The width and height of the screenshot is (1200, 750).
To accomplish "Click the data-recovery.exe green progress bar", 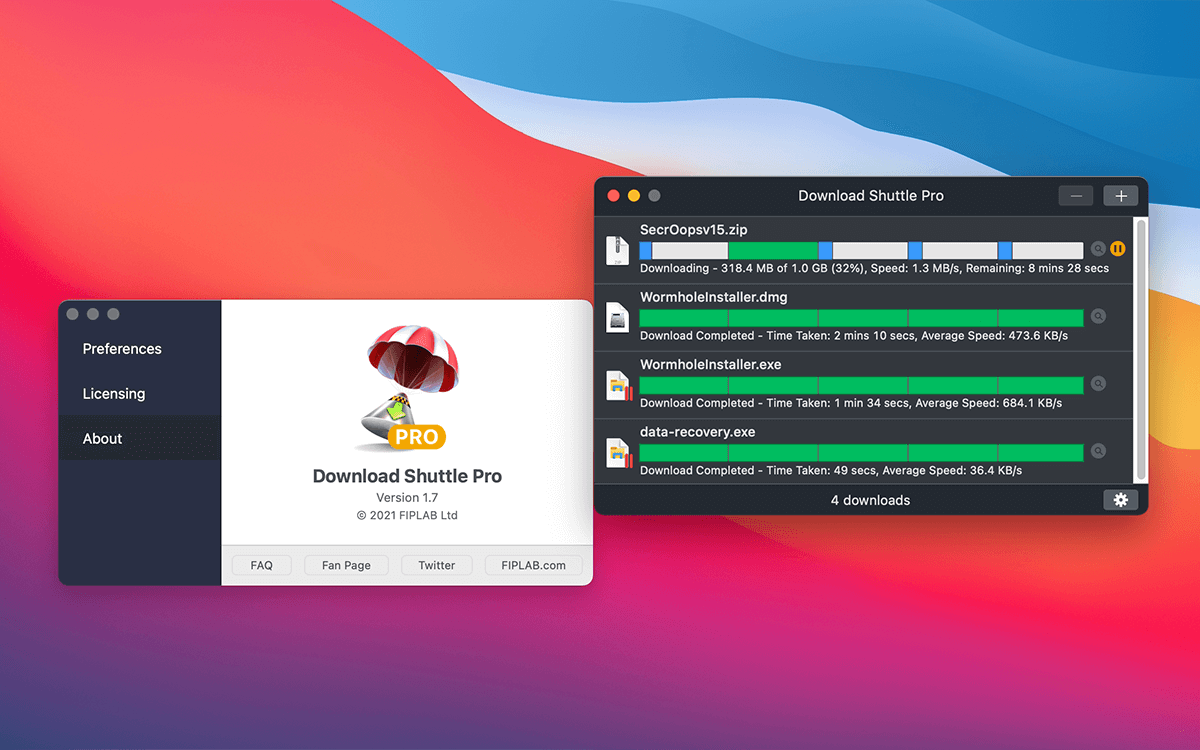I will (x=861, y=453).
